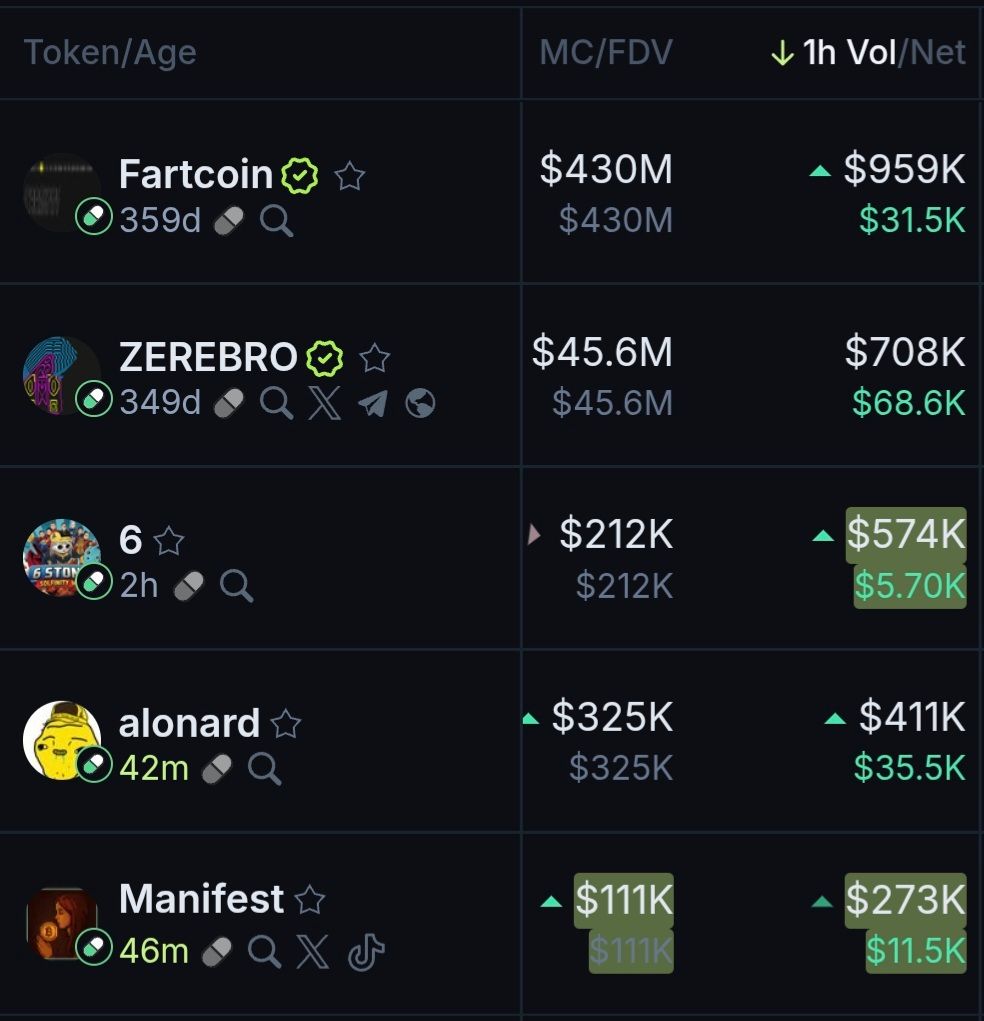
Task: Star the alonard token
Action: click(286, 723)
